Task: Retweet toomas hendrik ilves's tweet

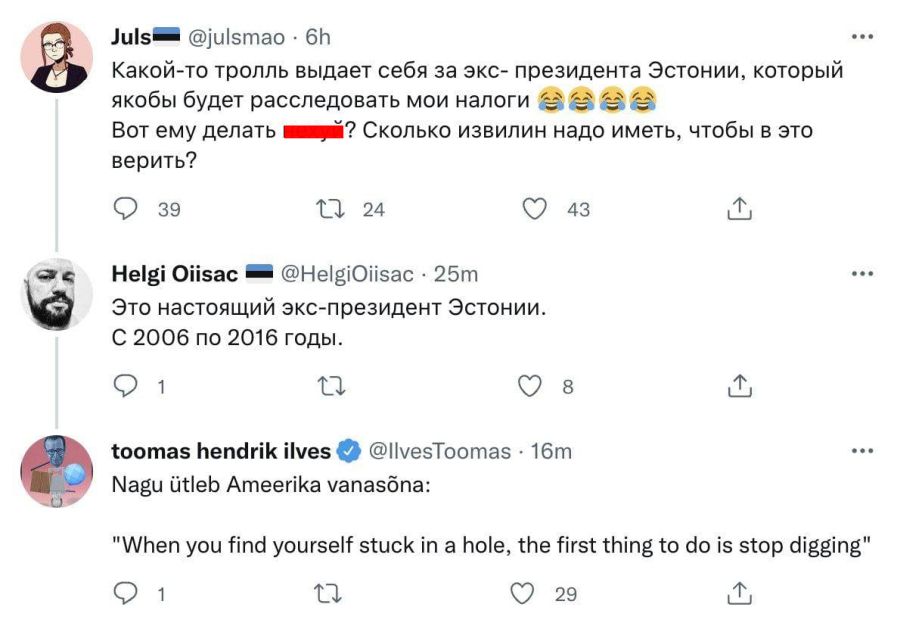Action: 330,594
